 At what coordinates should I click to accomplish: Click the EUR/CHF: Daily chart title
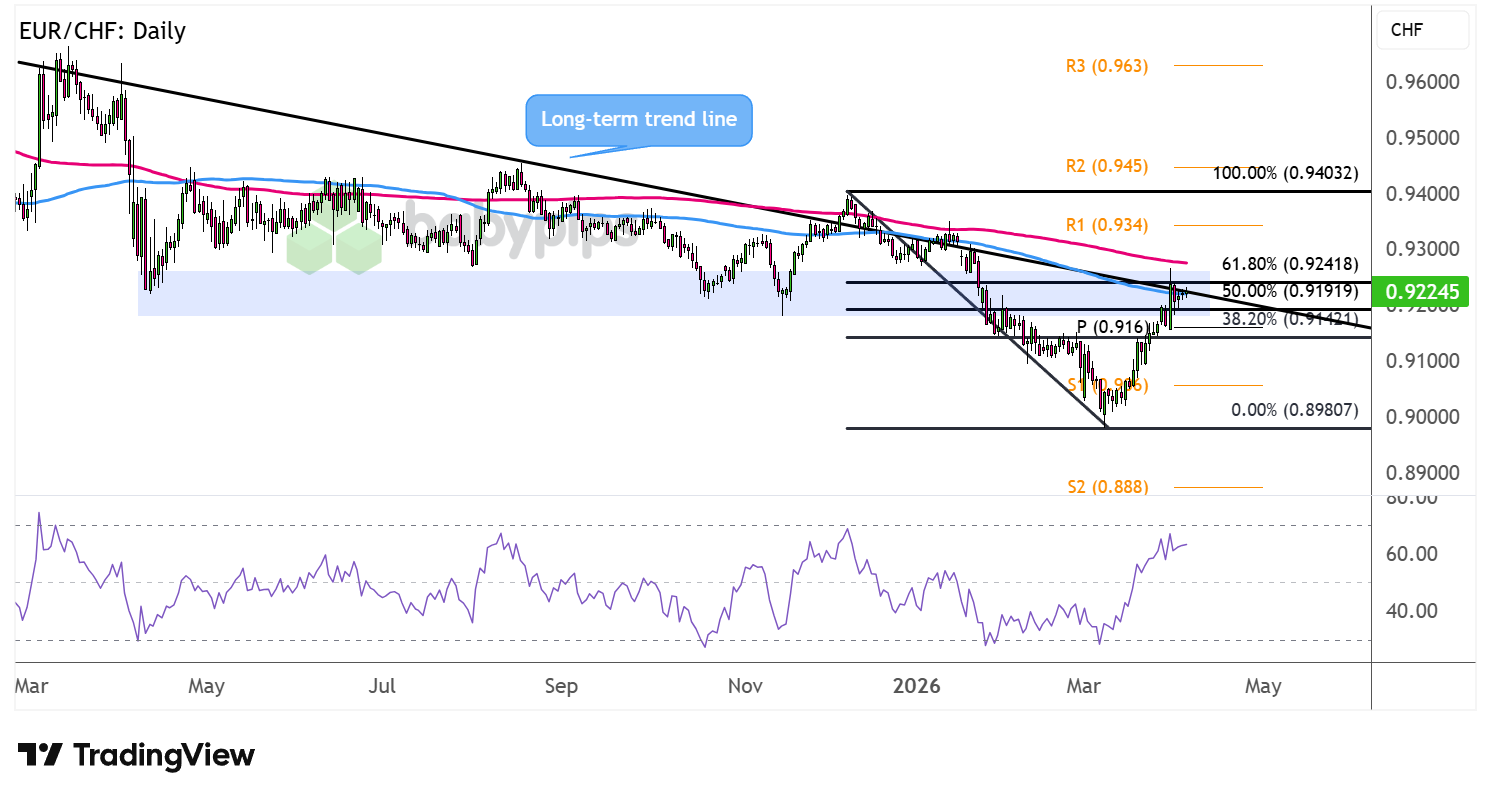pyautogui.click(x=102, y=31)
